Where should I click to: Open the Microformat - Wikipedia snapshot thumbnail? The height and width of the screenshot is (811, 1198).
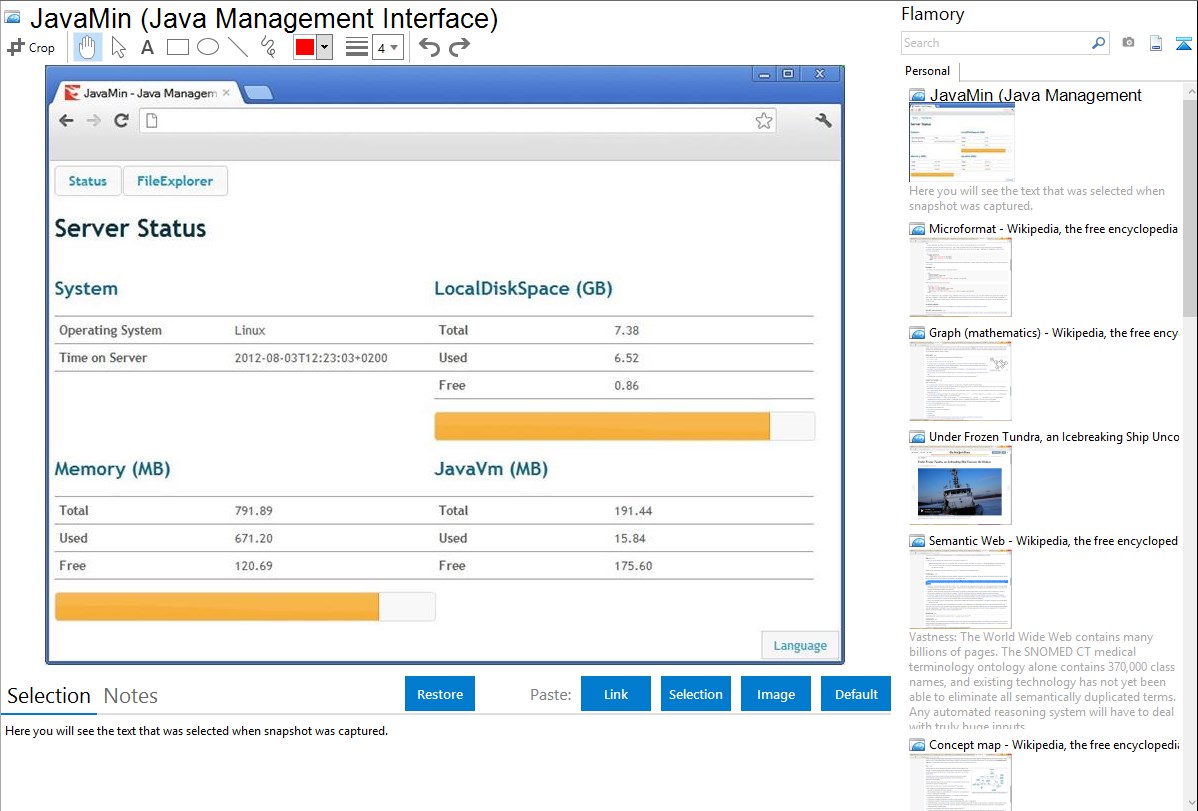tap(960, 277)
